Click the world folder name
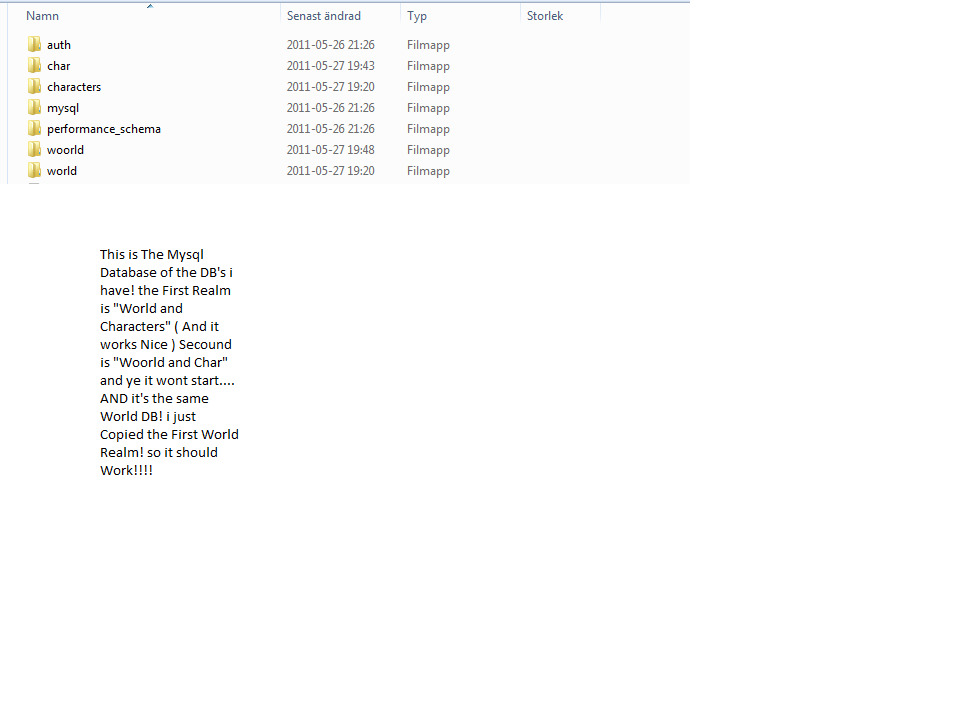Screen dimensions: 960x720 (x=62, y=171)
